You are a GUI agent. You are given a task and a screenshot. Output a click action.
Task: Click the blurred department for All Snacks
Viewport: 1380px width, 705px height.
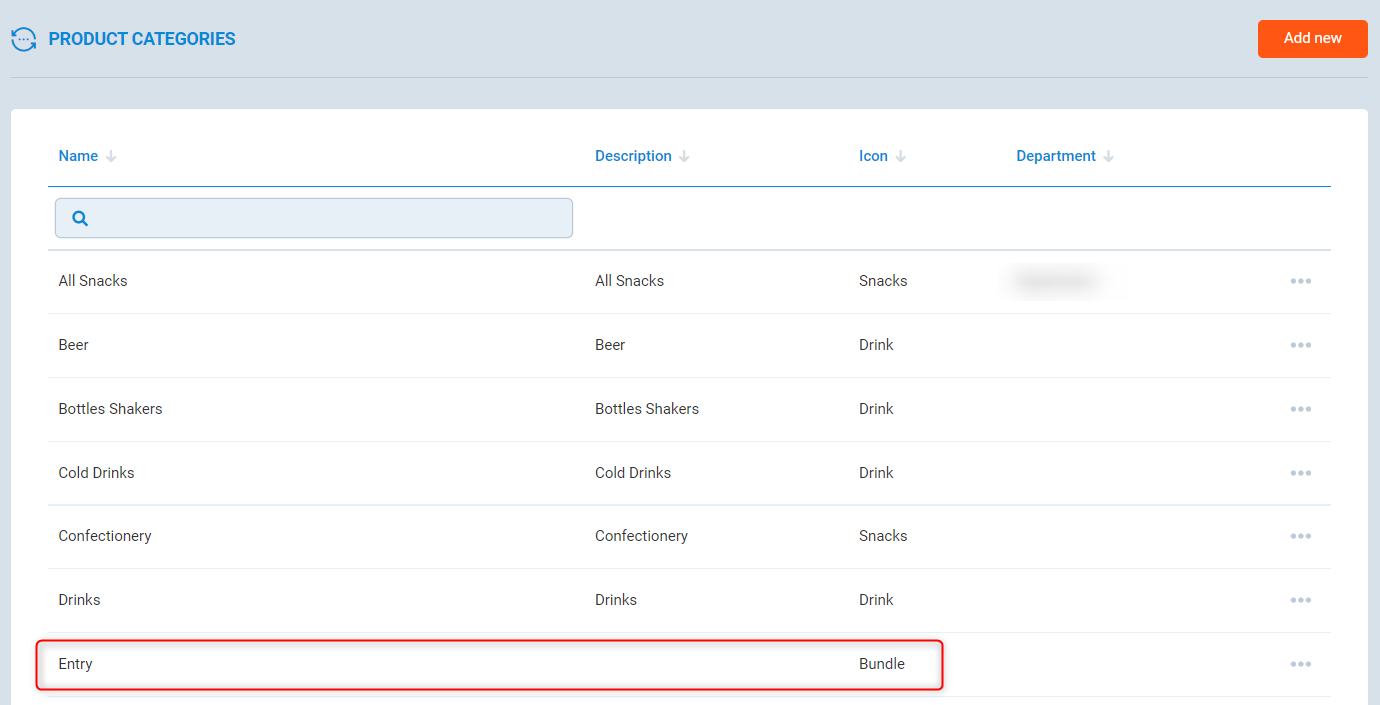point(1055,281)
